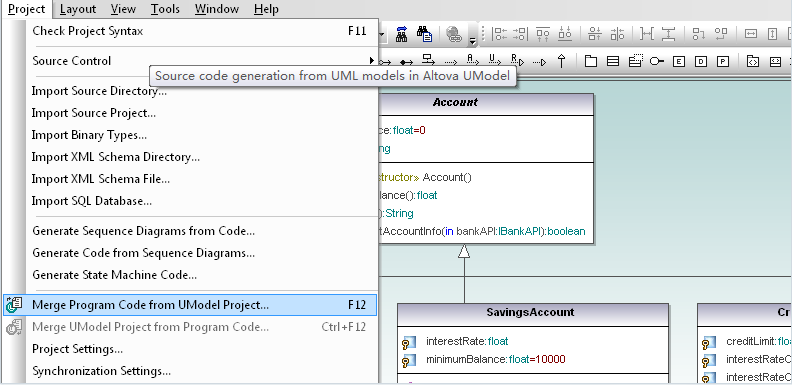Choose Generate State Machine Code entry
The height and width of the screenshot is (385, 792).
tap(115, 275)
